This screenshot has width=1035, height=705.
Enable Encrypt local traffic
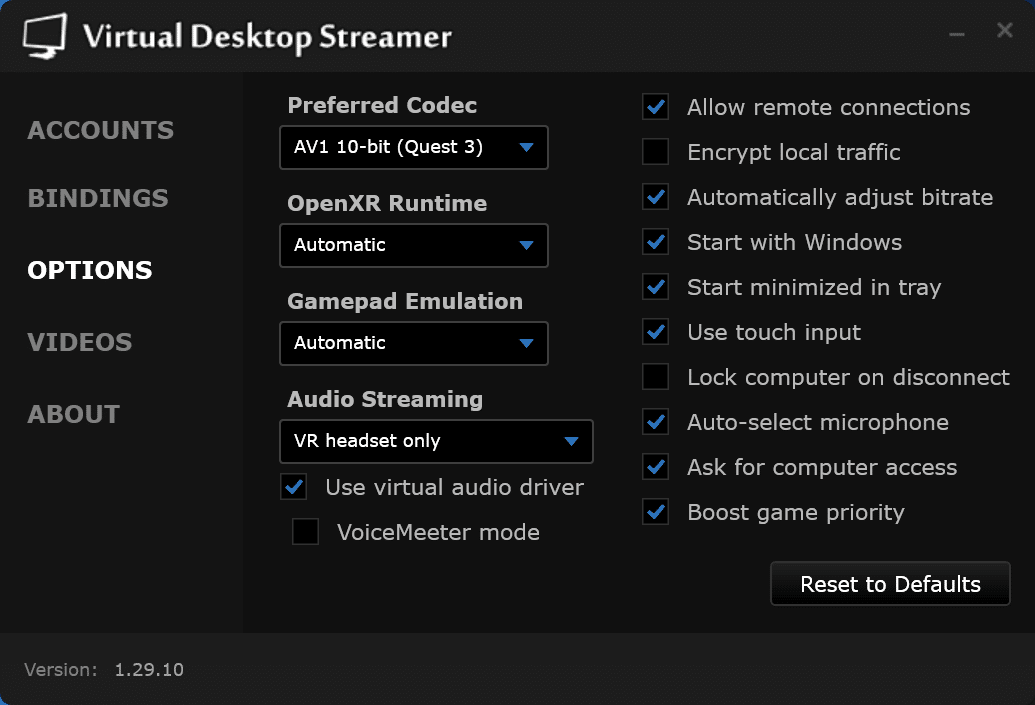click(656, 152)
